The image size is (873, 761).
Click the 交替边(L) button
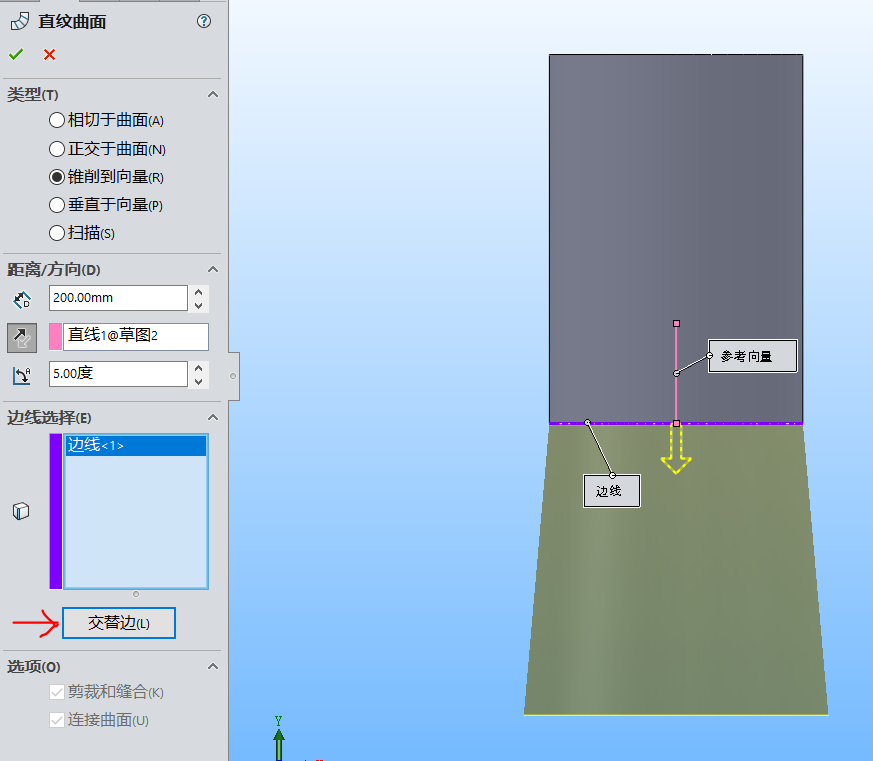(119, 623)
